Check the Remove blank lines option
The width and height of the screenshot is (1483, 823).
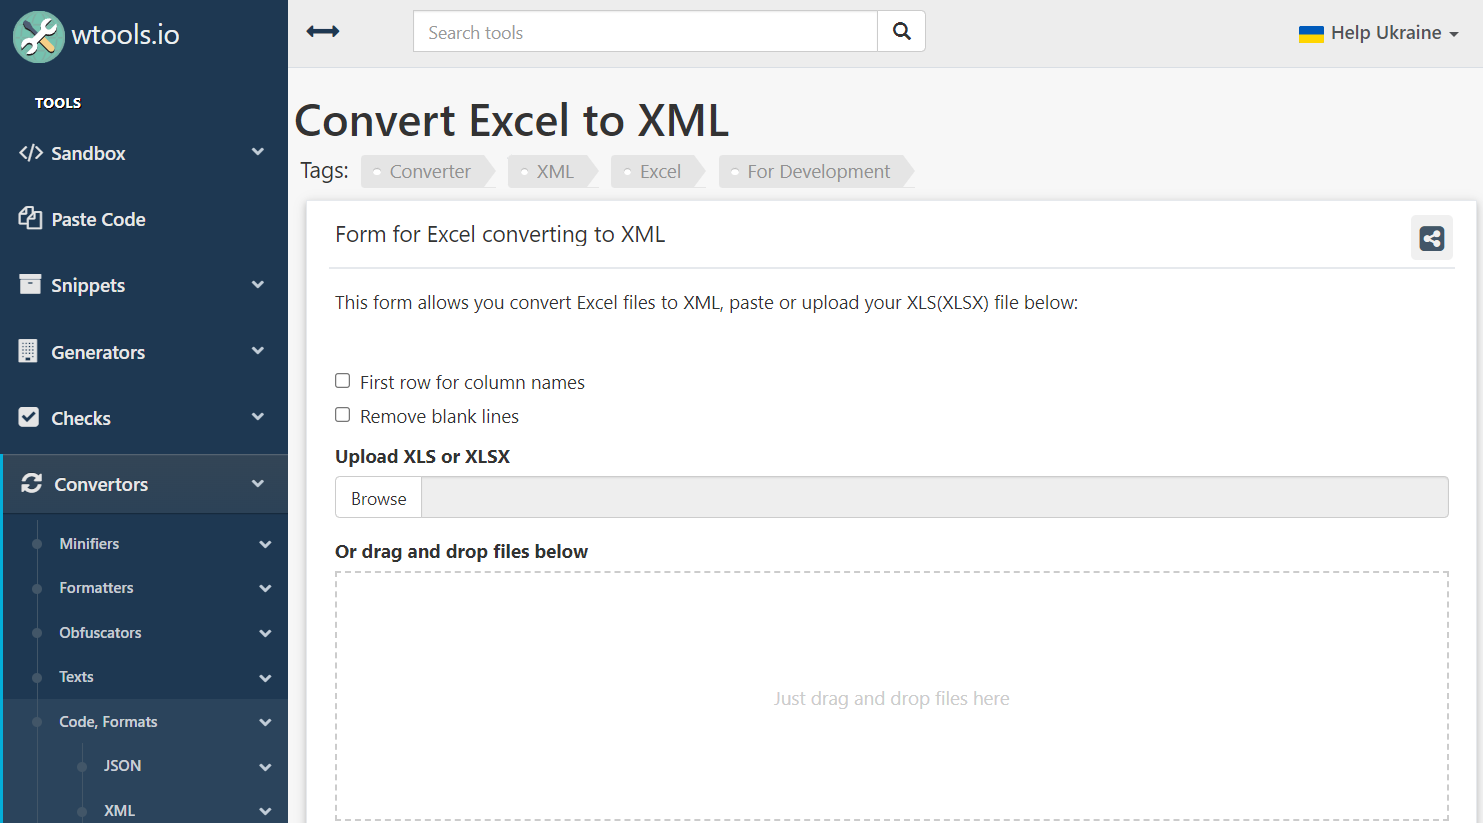343,415
